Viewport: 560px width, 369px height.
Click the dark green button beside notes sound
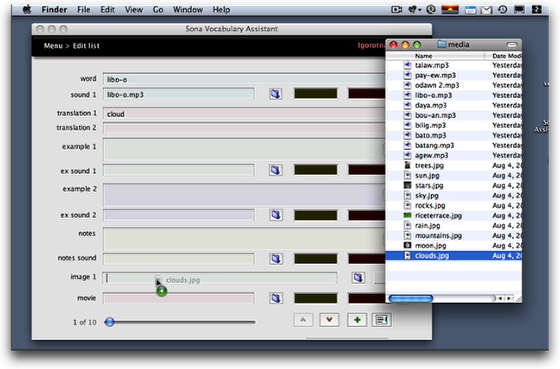316,259
